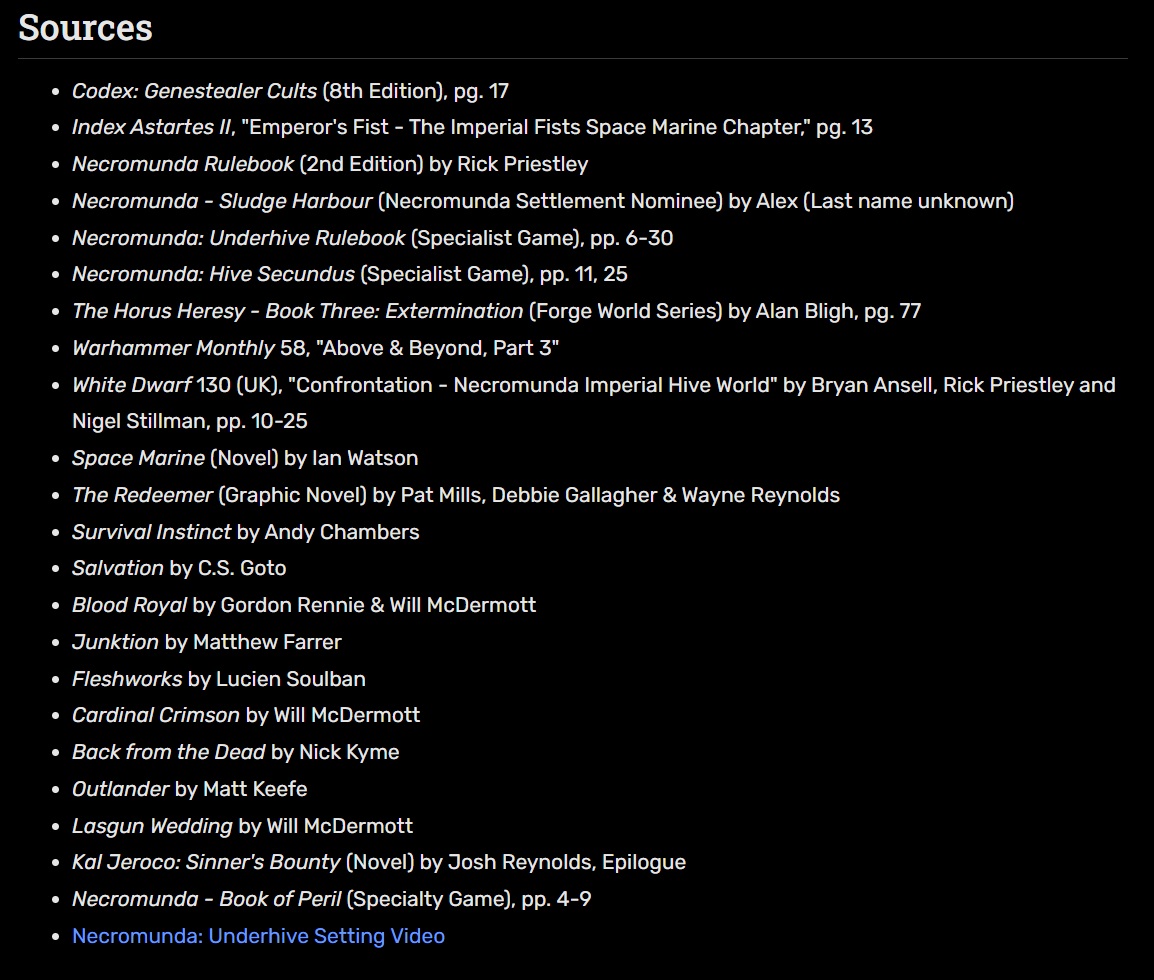Click Space Marine novel by Ian Watson
1154x980 pixels.
coord(245,458)
